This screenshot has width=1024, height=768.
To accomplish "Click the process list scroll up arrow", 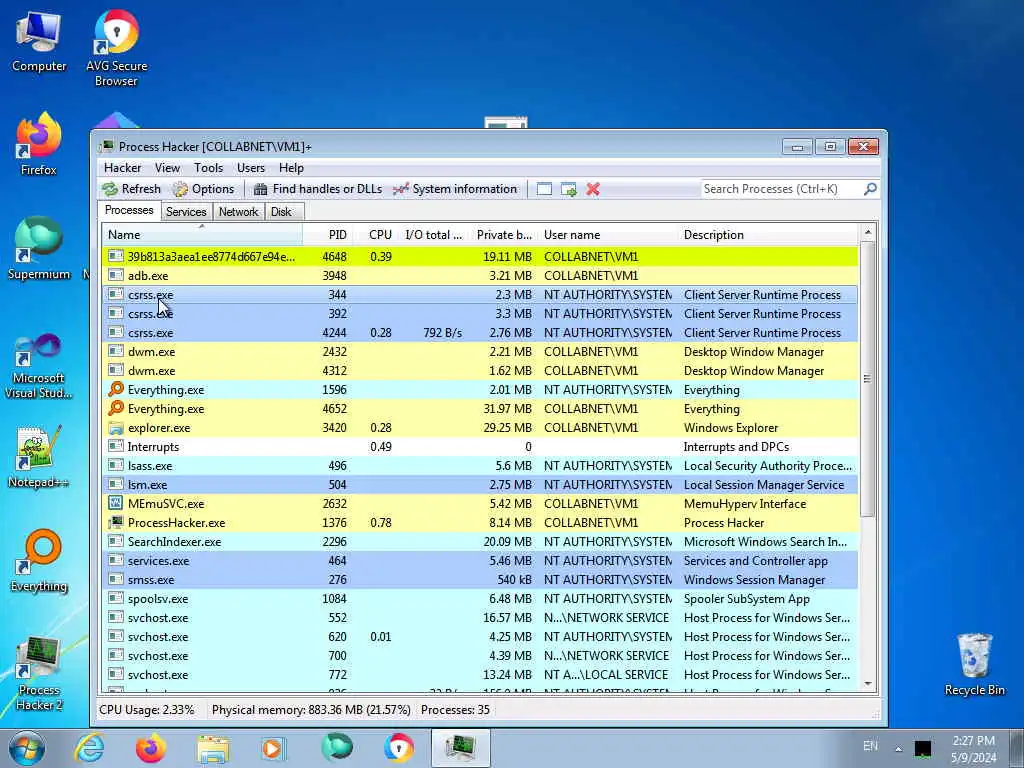I will [867, 232].
